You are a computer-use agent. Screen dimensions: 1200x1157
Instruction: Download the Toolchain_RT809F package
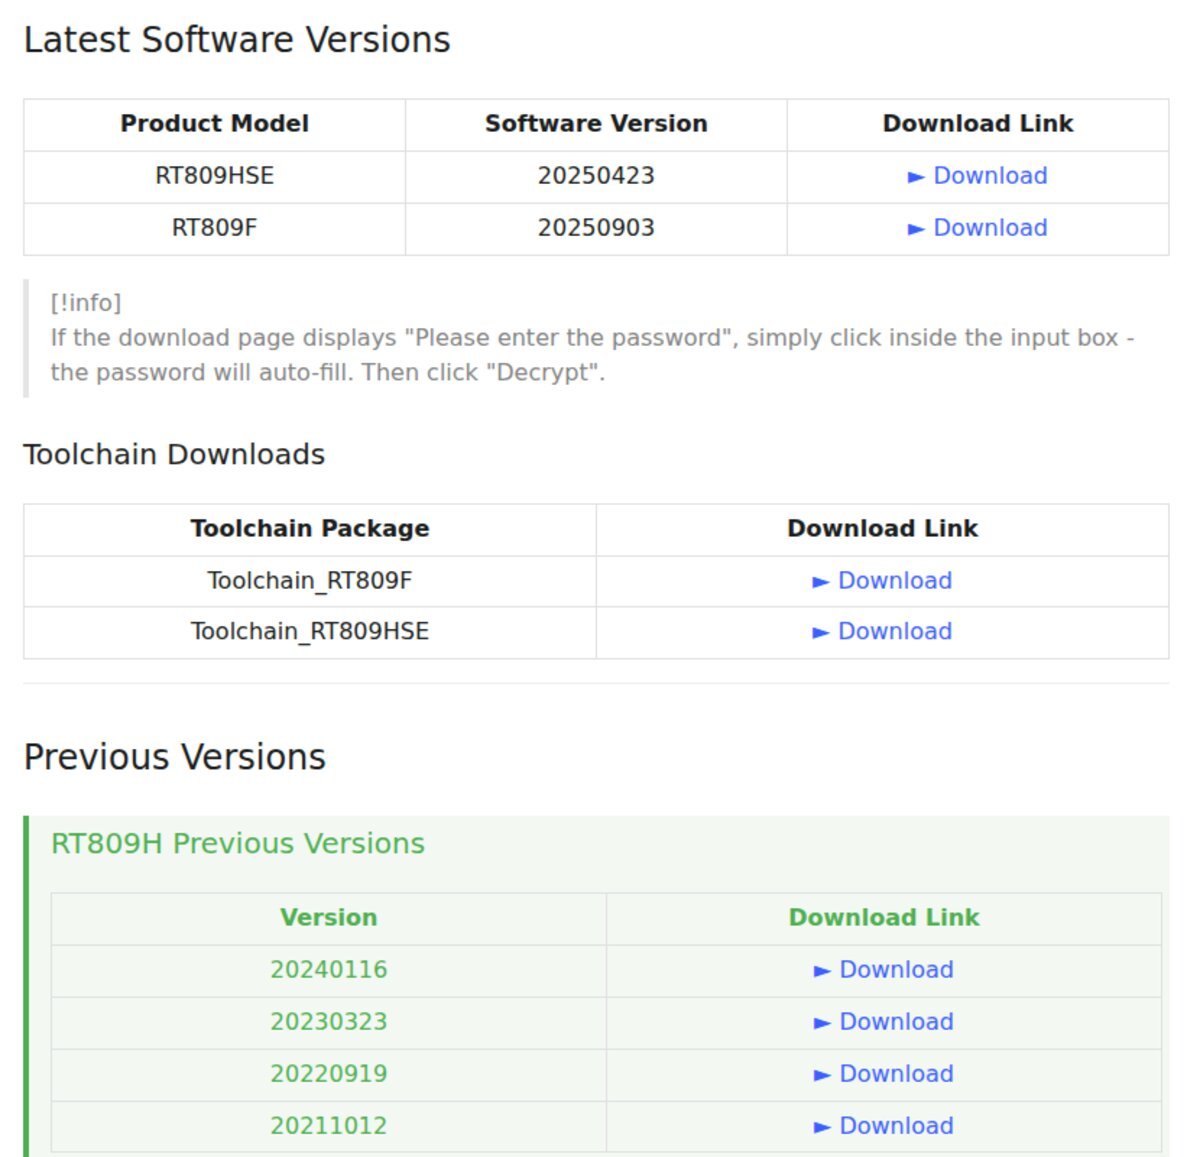[x=882, y=581]
